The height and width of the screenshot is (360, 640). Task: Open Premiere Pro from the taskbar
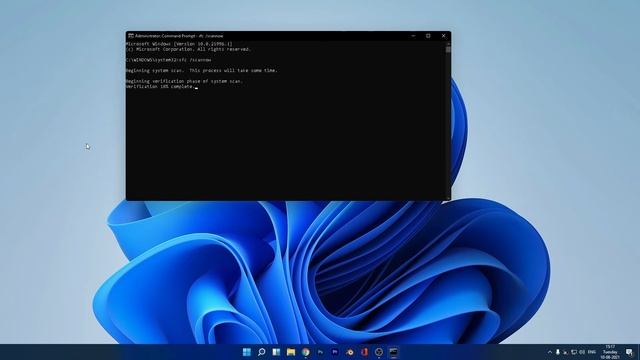[335, 352]
